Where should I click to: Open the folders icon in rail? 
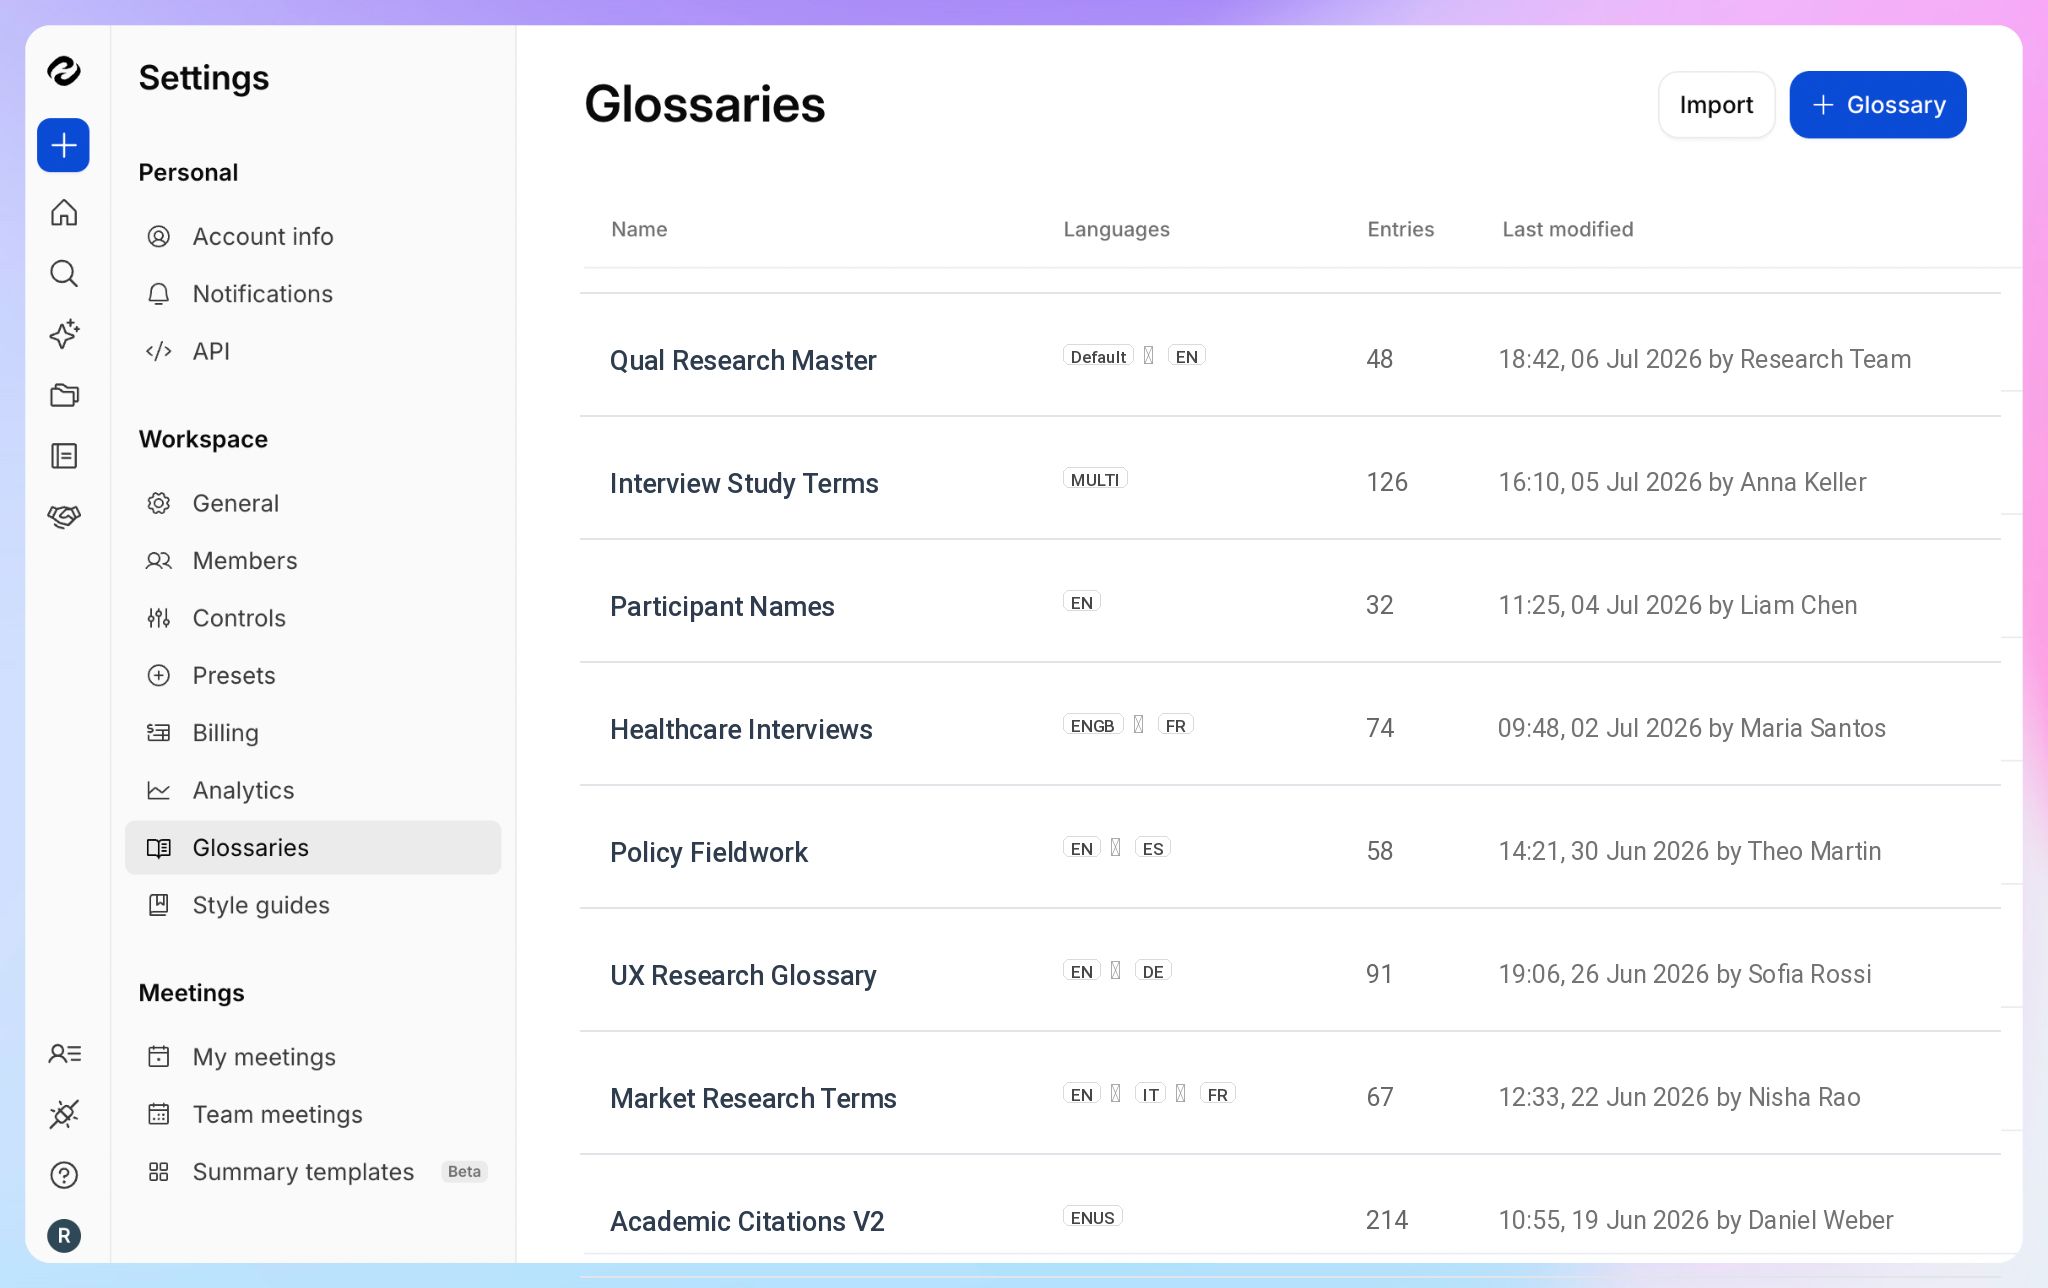pyautogui.click(x=64, y=395)
